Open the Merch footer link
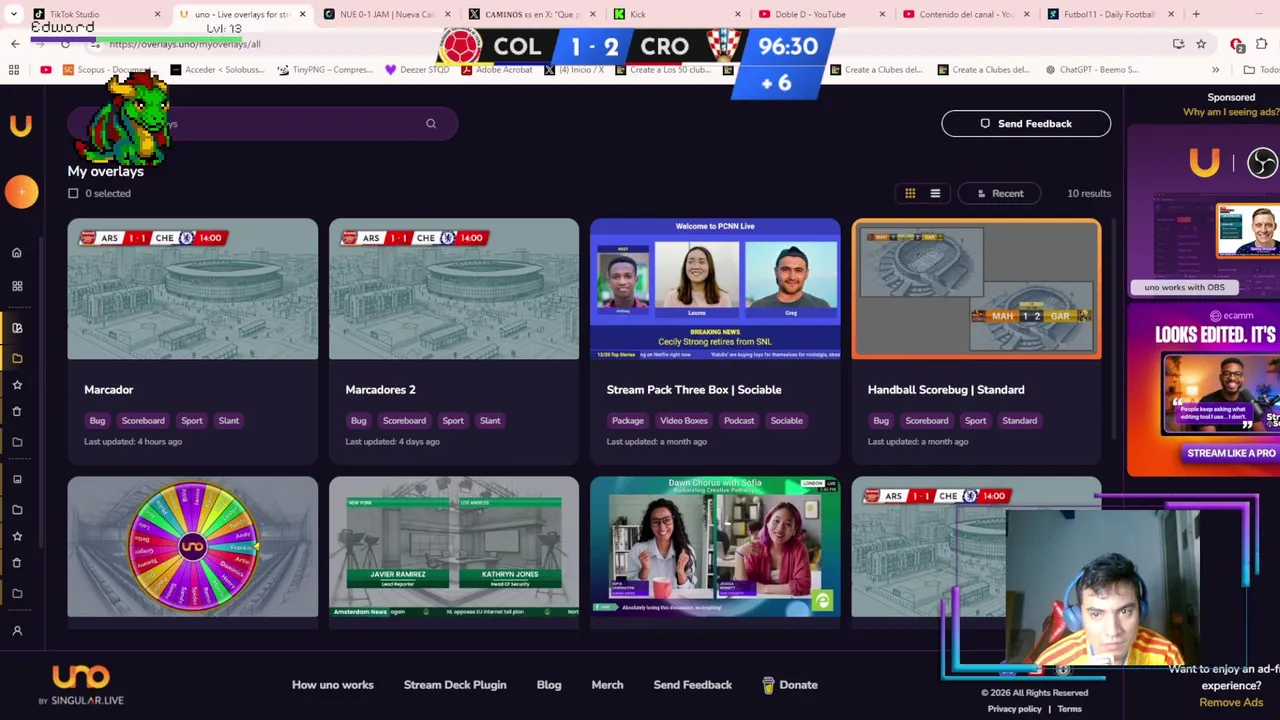This screenshot has width=1280, height=720. [607, 685]
